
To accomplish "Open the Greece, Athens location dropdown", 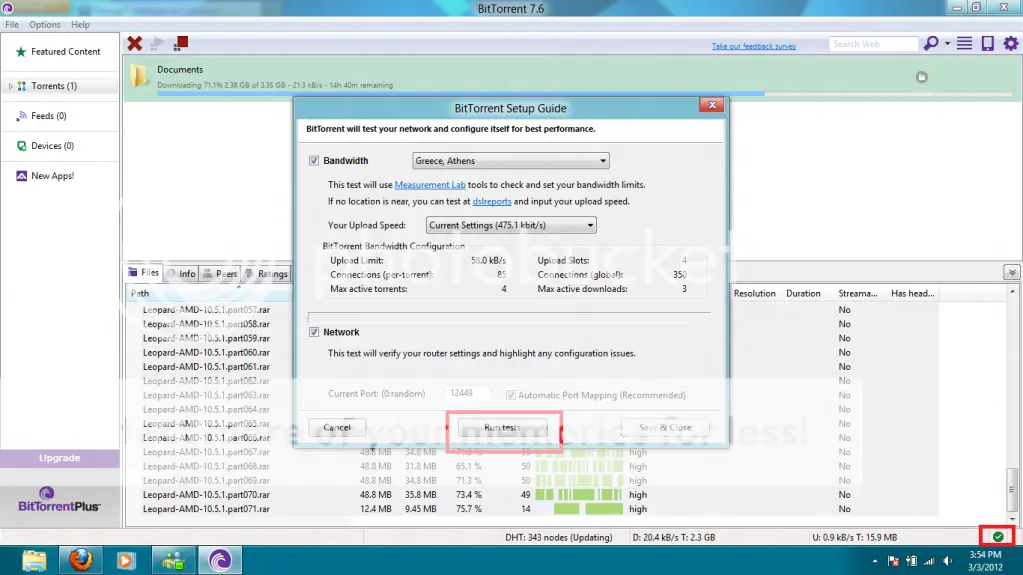I will point(511,161).
